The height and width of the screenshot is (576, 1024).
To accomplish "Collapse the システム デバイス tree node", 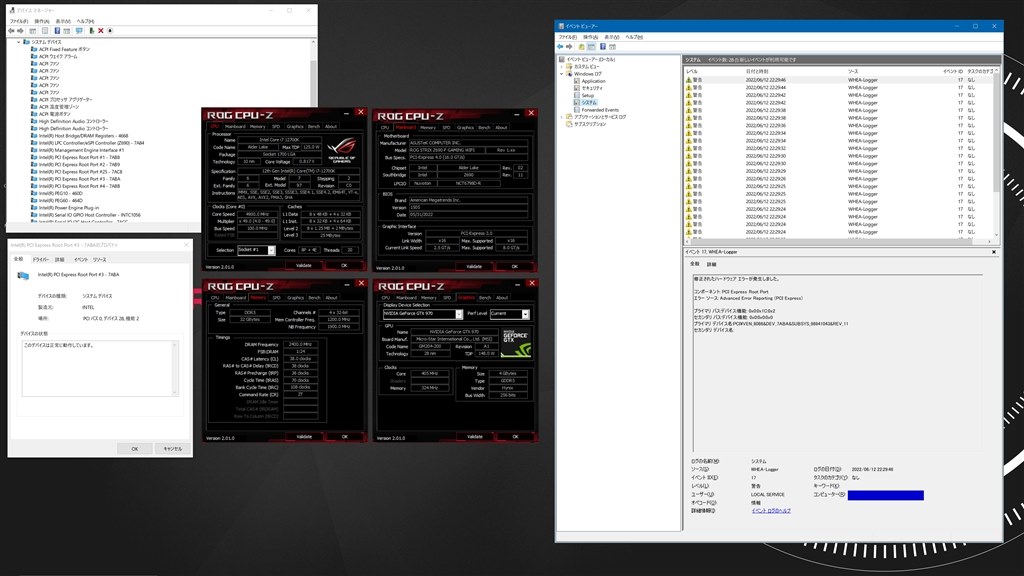I will pyautogui.click(x=18, y=42).
